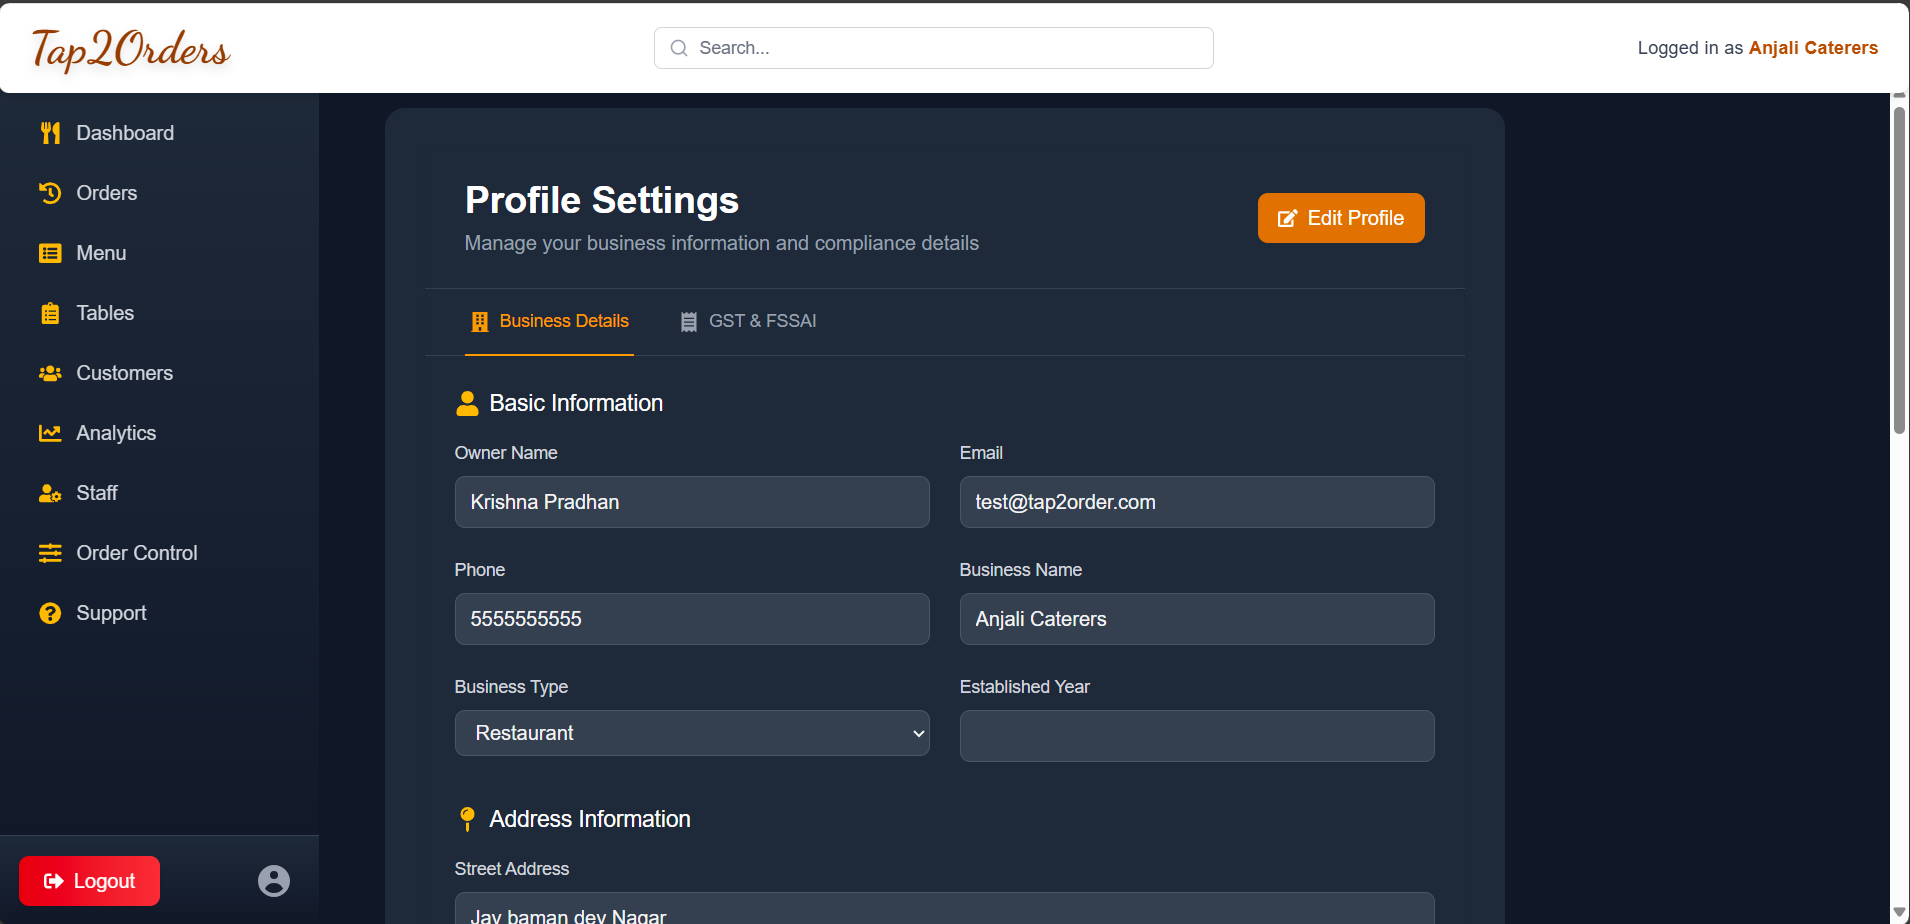The image size is (1910, 924).
Task: Click the Logout arrow icon
Action: [x=54, y=881]
